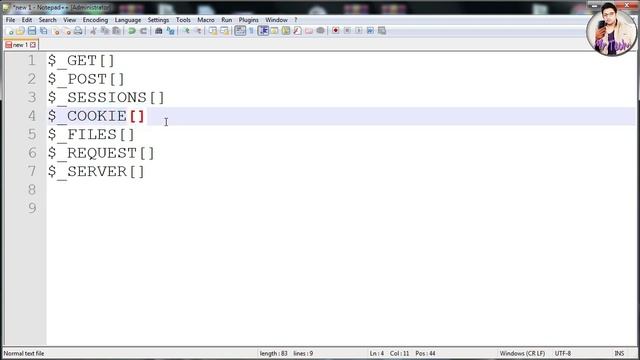Click the Playback macro icon

(x=358, y=31)
